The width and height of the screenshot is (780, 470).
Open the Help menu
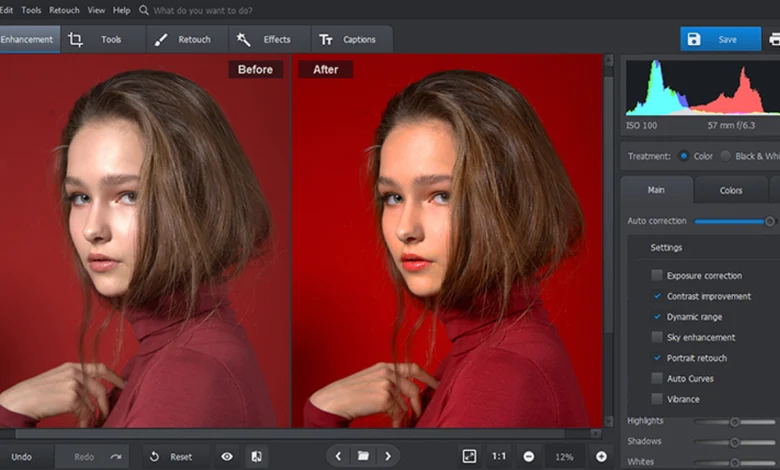pos(122,10)
